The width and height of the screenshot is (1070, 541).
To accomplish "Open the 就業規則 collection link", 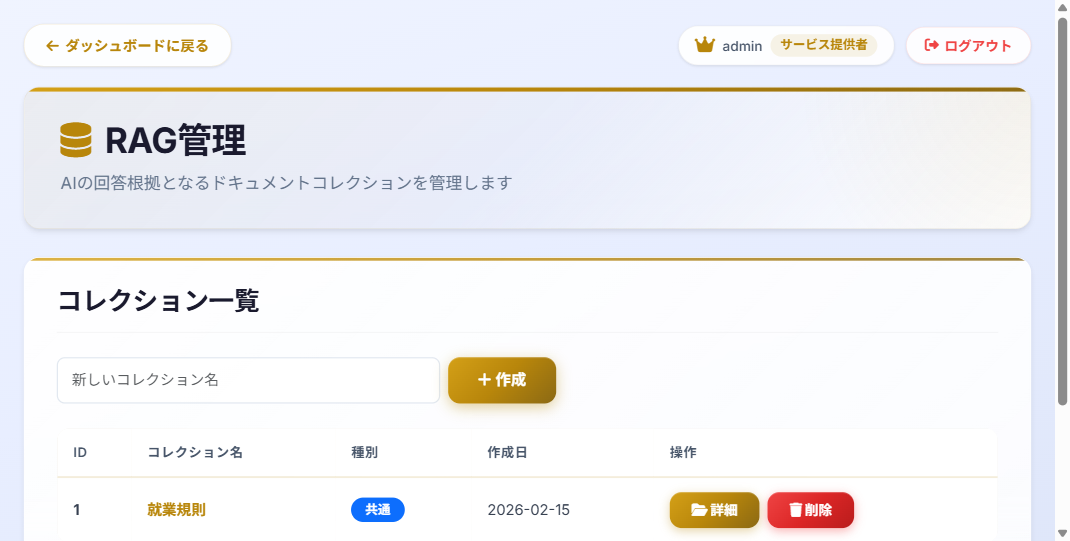I will tap(176, 510).
